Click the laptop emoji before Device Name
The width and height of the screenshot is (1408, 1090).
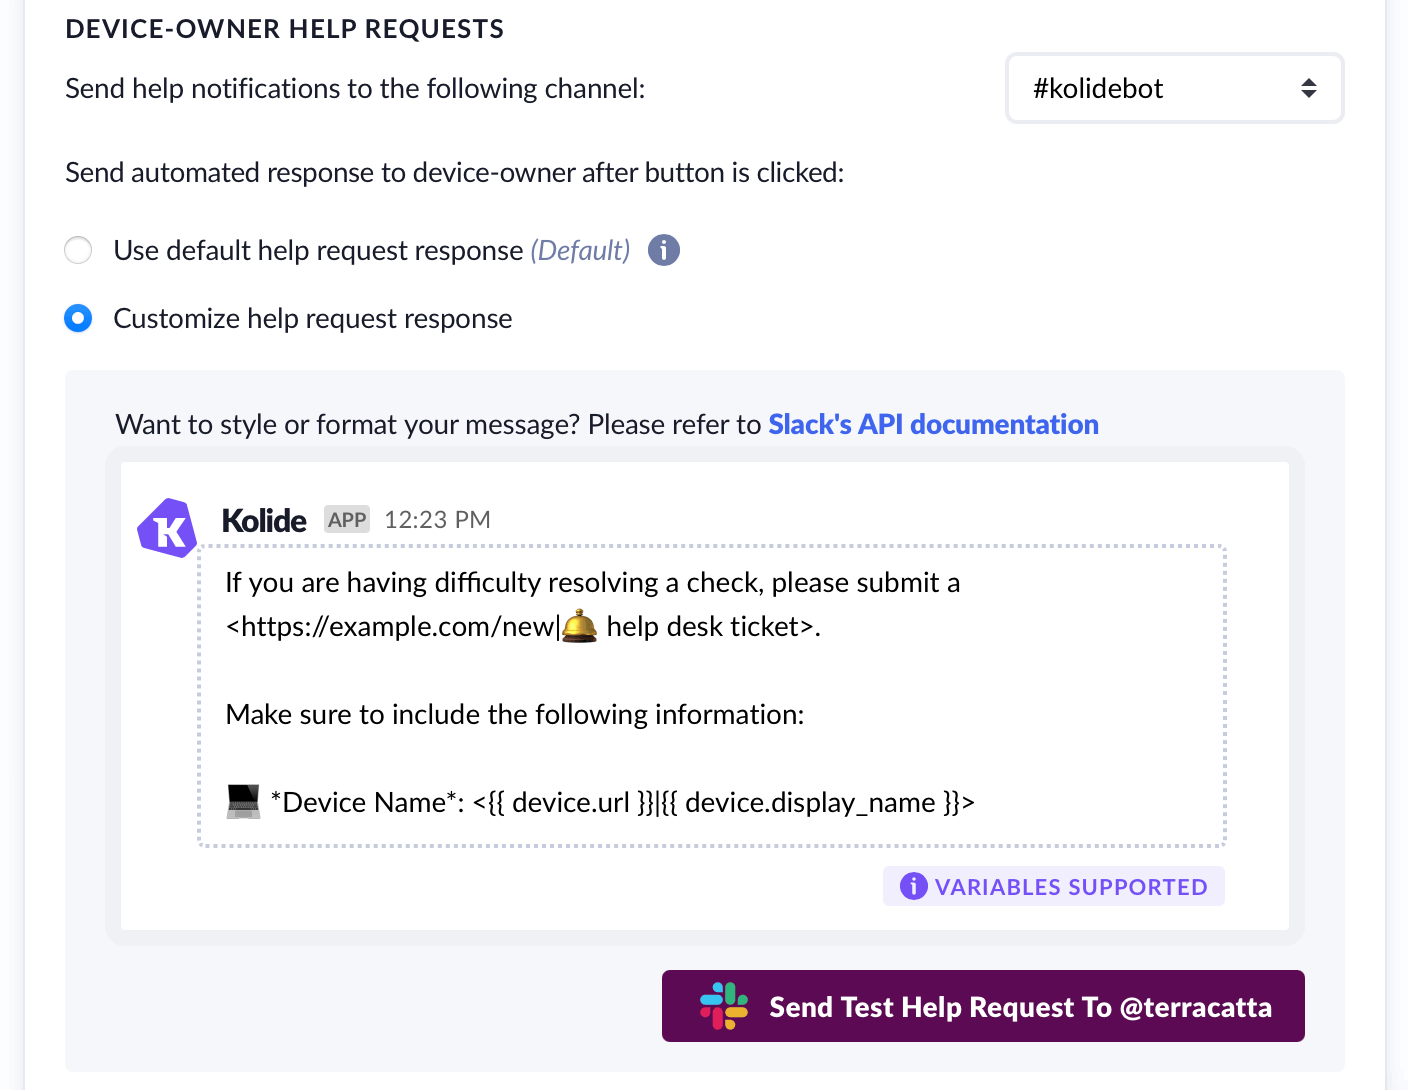click(x=243, y=802)
